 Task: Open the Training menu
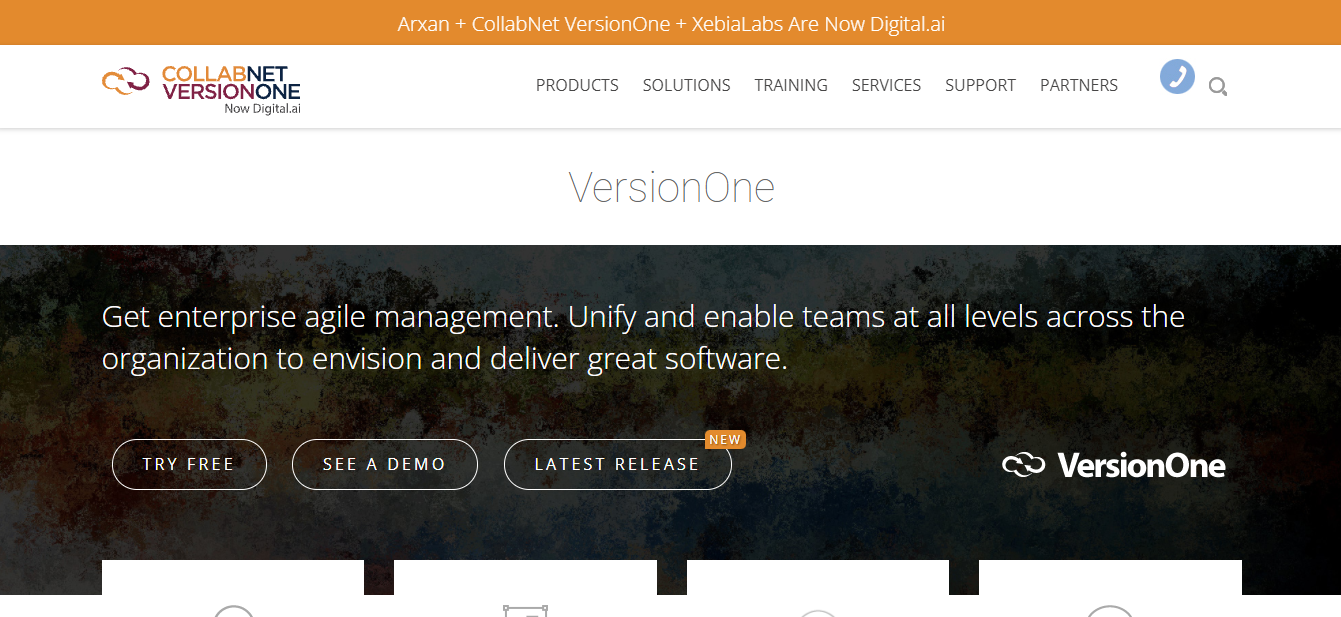pyautogui.click(x=791, y=85)
